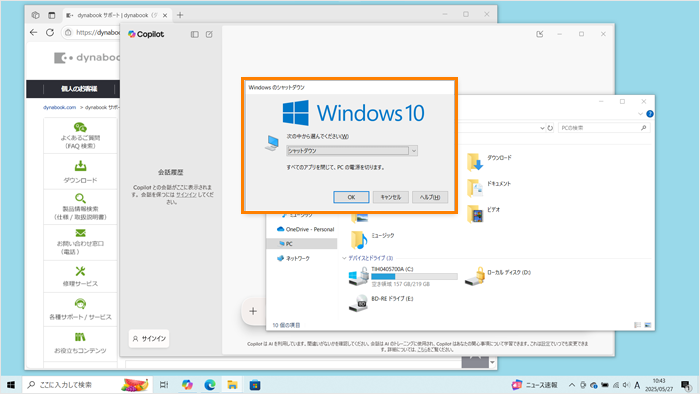Close the dynabook support tab

pos(165,15)
